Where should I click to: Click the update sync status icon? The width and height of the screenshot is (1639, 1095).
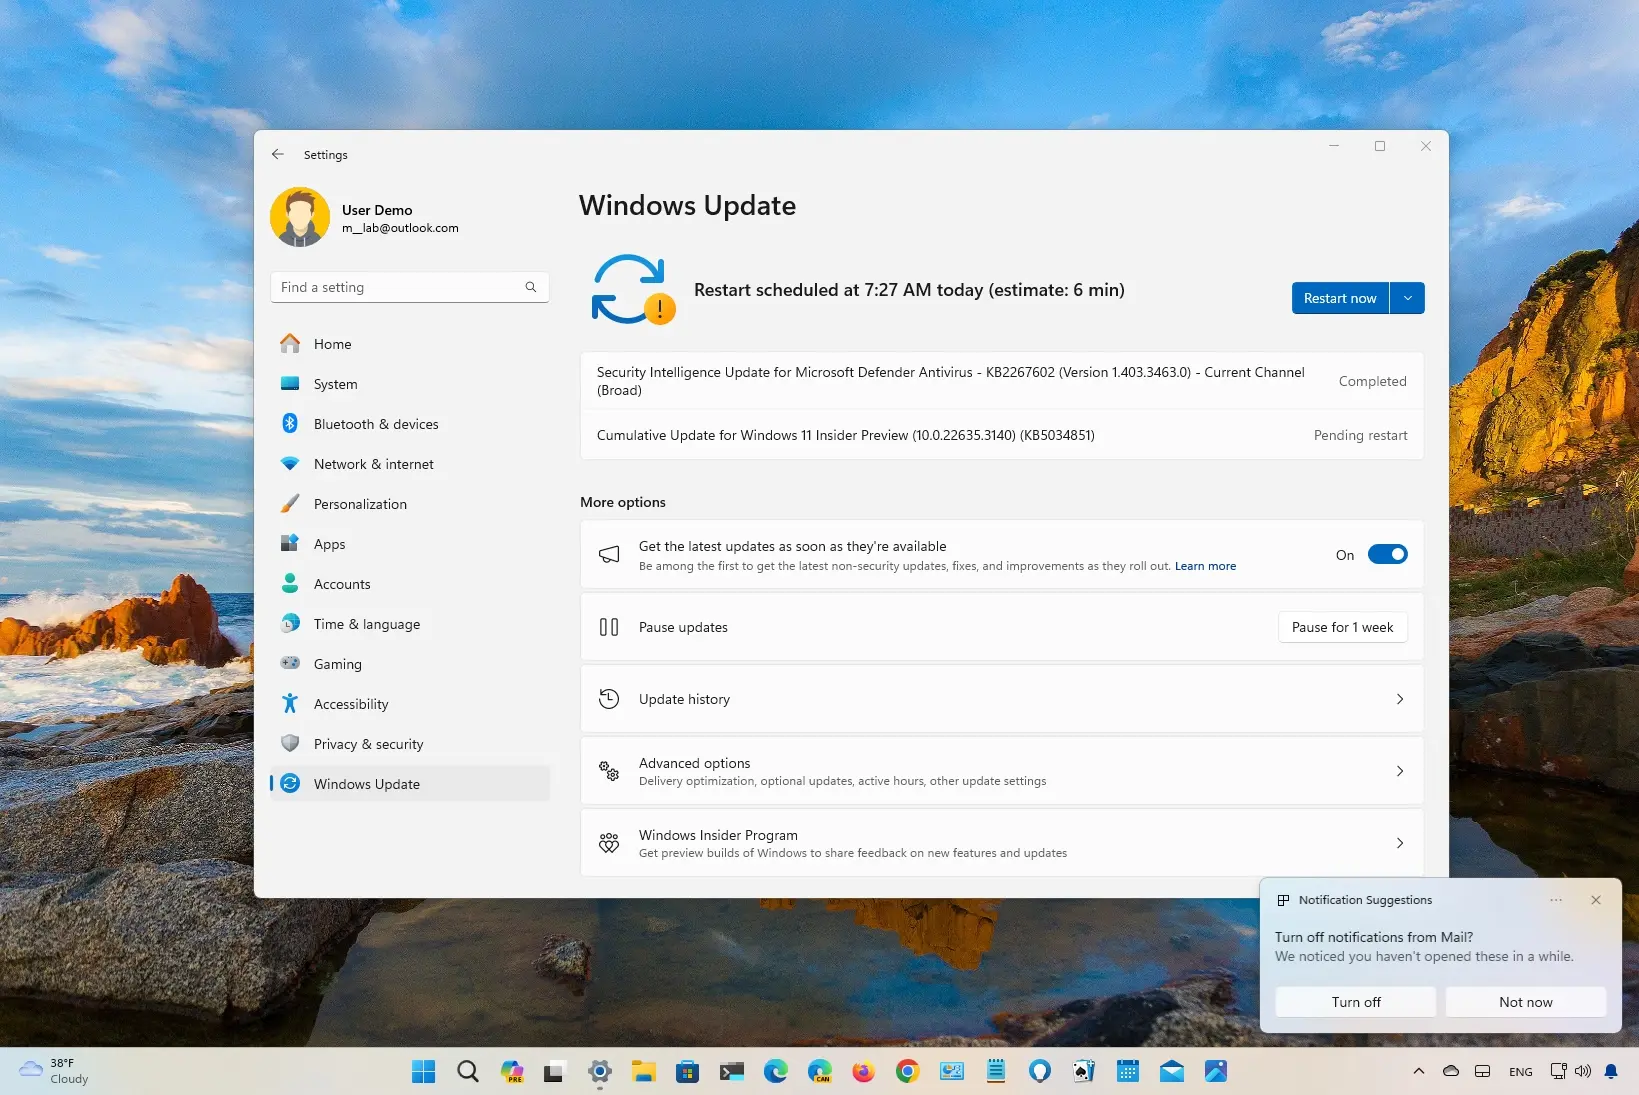point(632,290)
